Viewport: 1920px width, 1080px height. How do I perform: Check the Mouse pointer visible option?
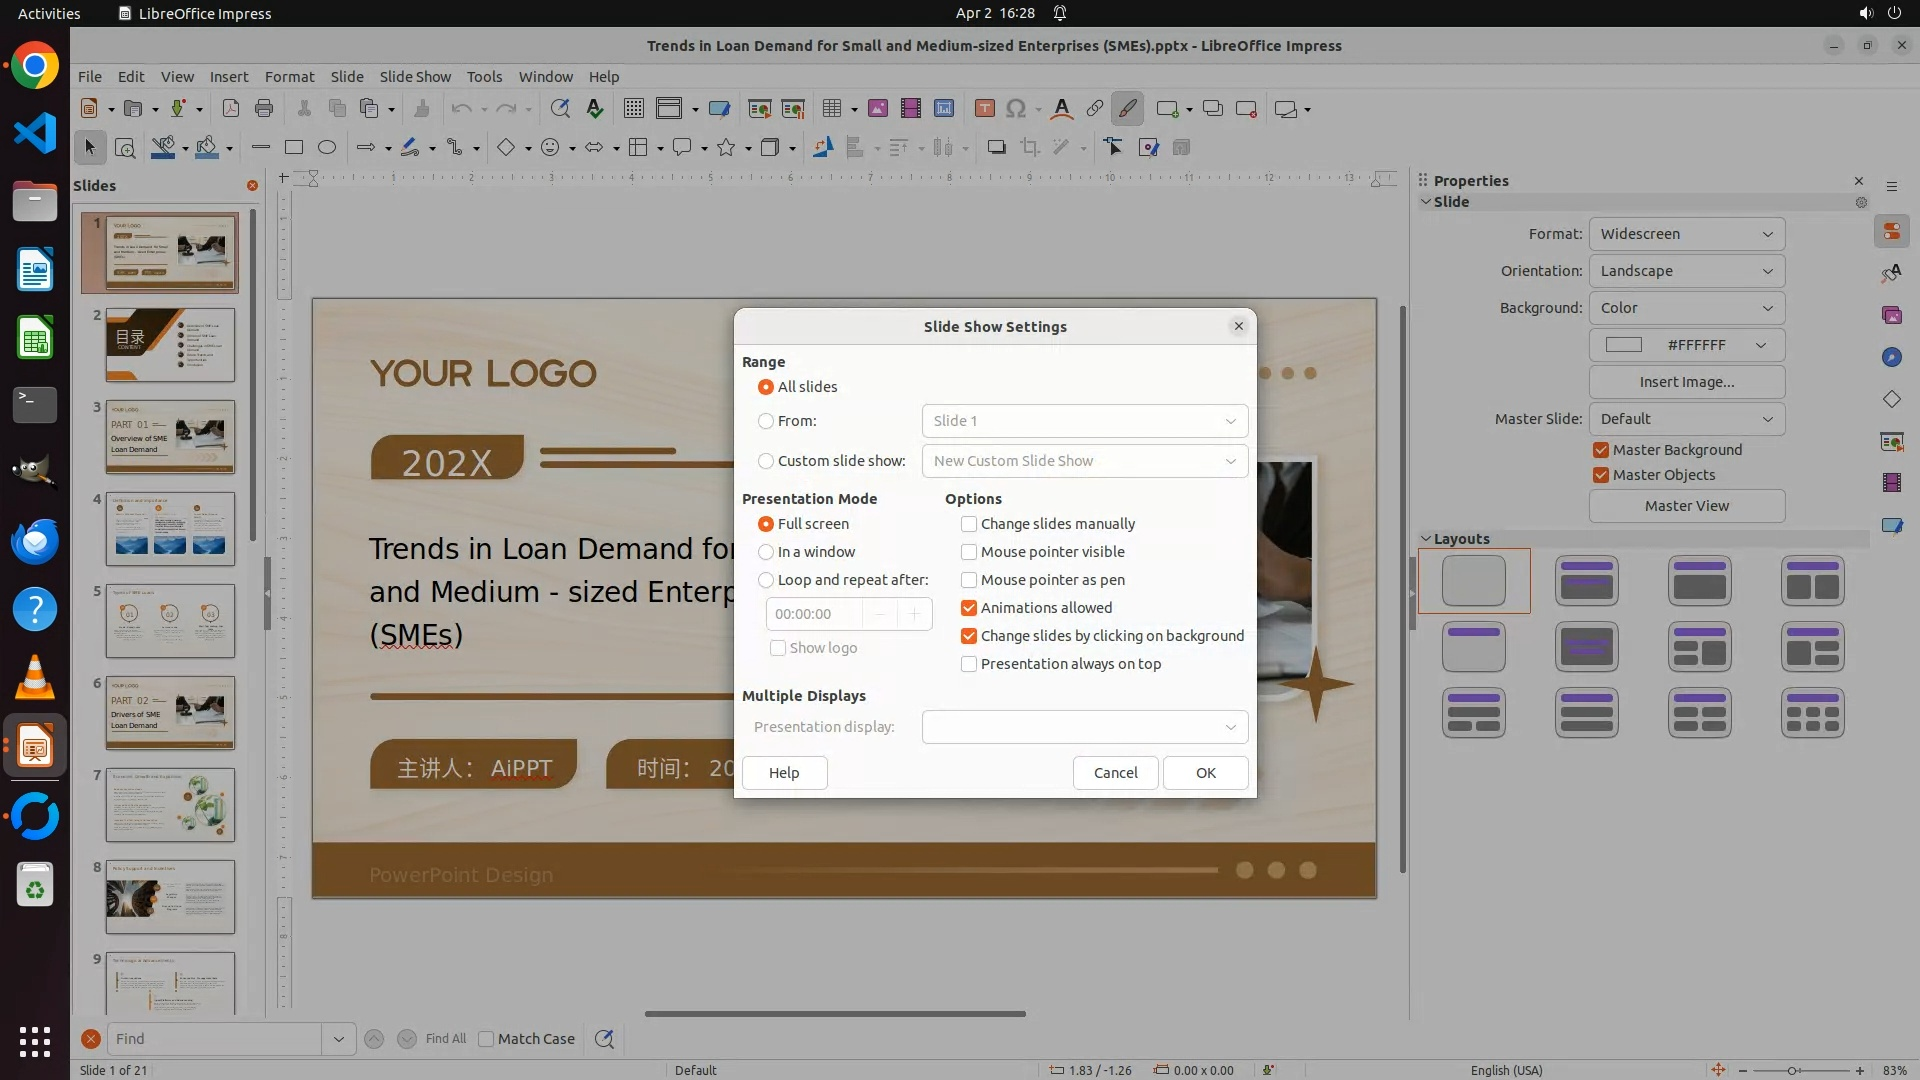coord(969,552)
